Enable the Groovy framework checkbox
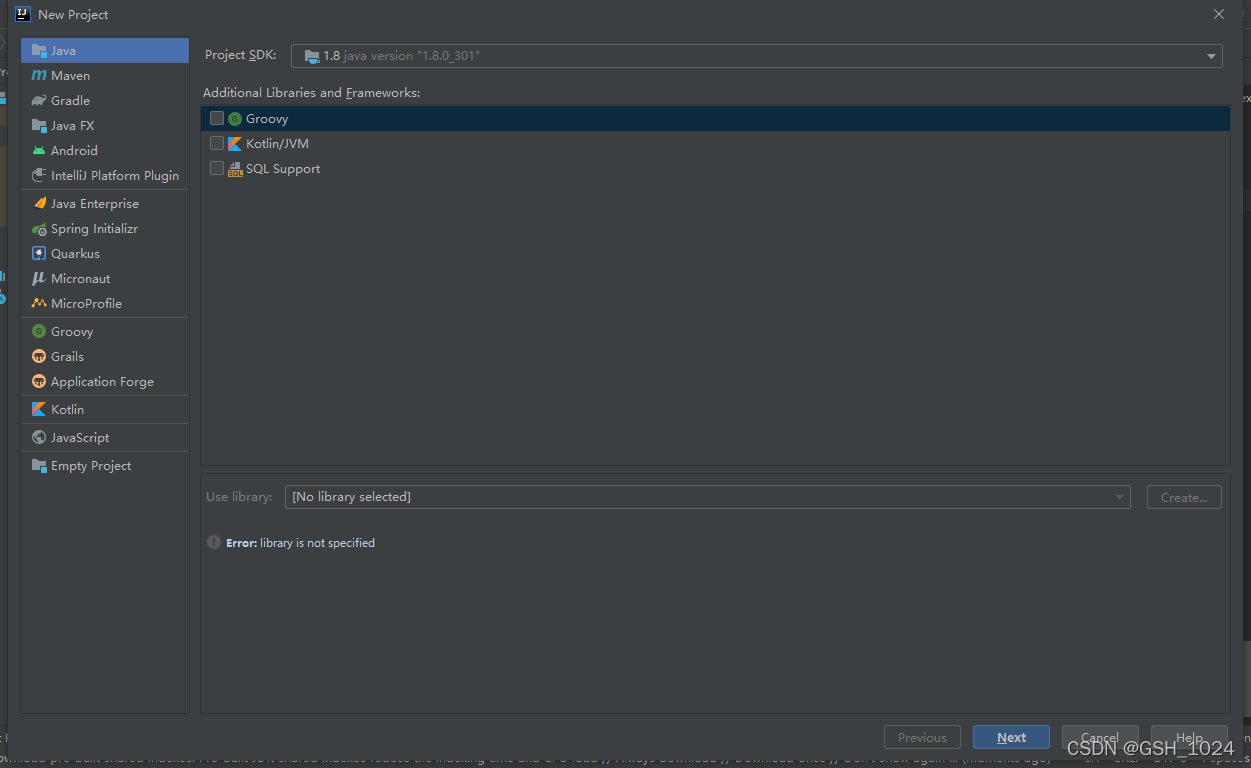The height and width of the screenshot is (768, 1251). [x=217, y=118]
